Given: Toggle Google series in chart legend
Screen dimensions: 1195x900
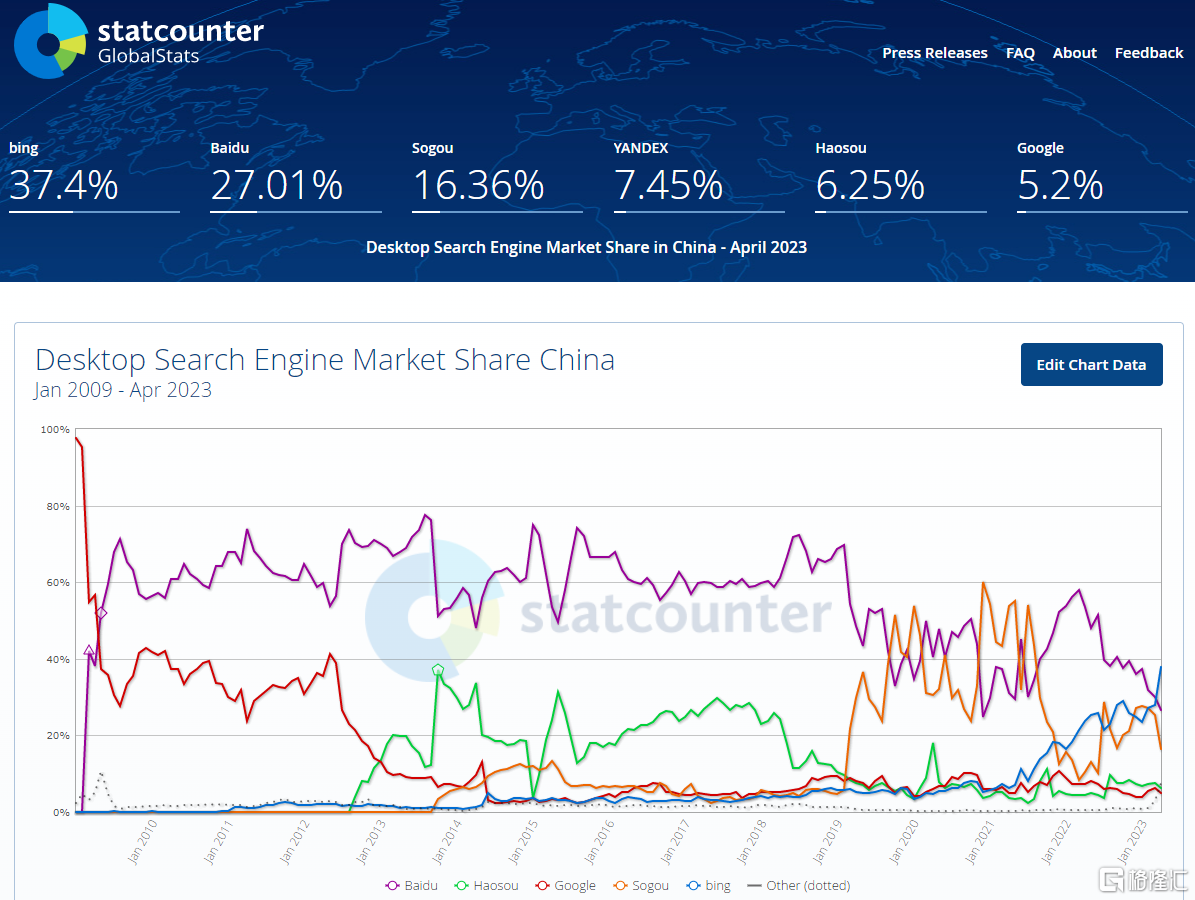Looking at the screenshot, I should pyautogui.click(x=565, y=886).
